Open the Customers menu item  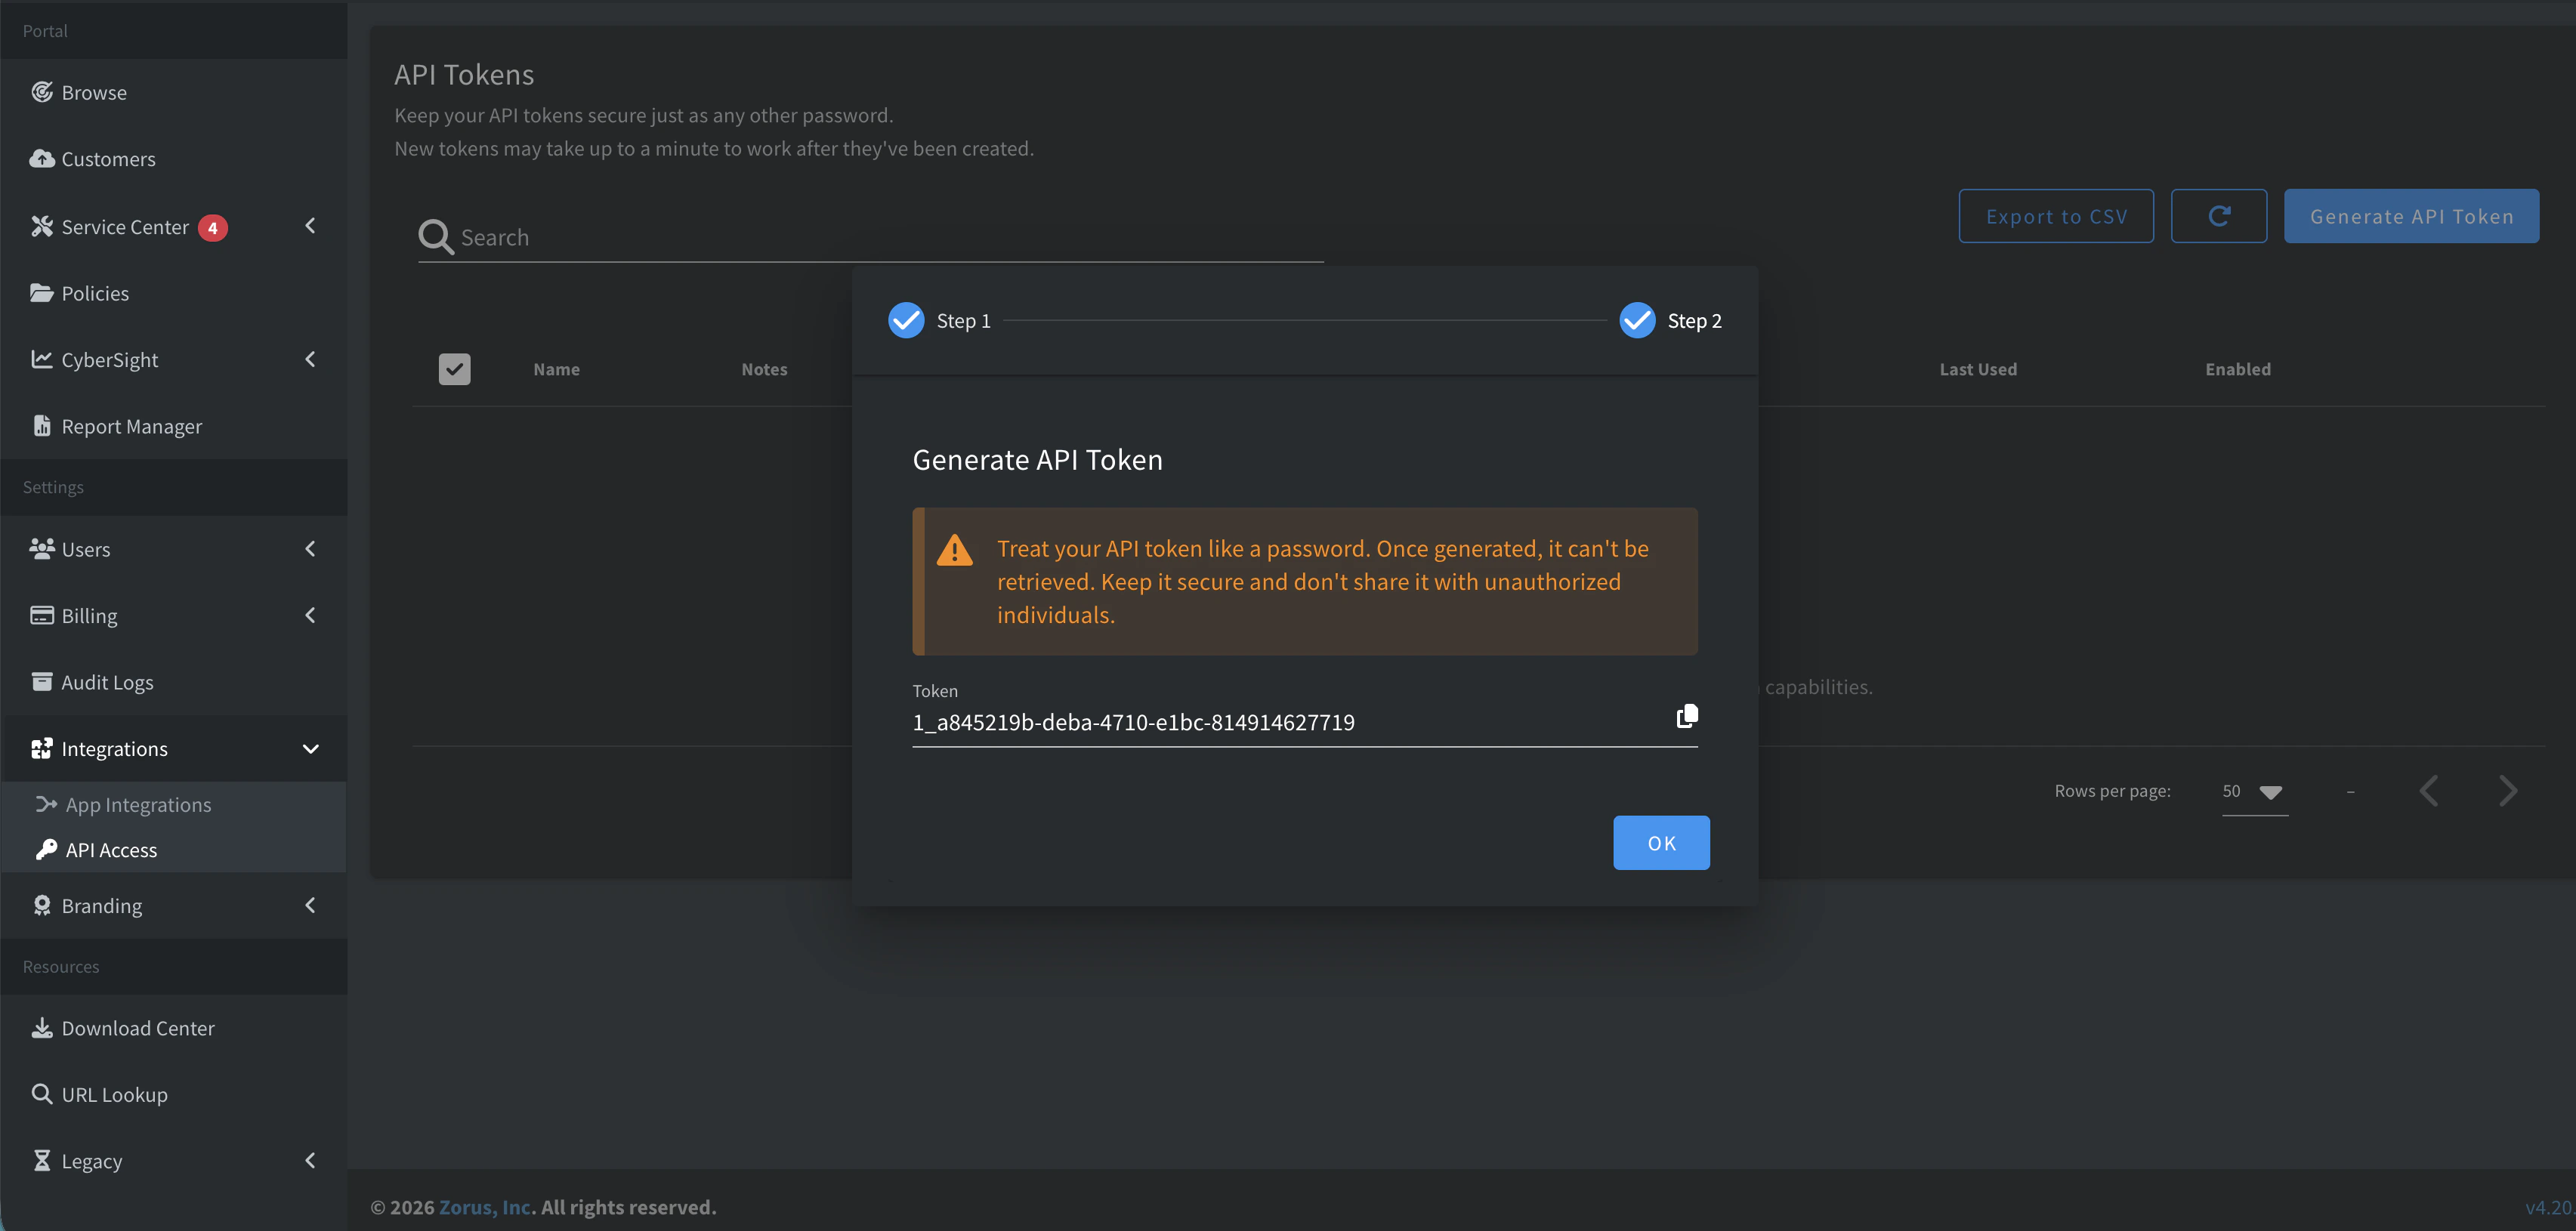(x=108, y=159)
